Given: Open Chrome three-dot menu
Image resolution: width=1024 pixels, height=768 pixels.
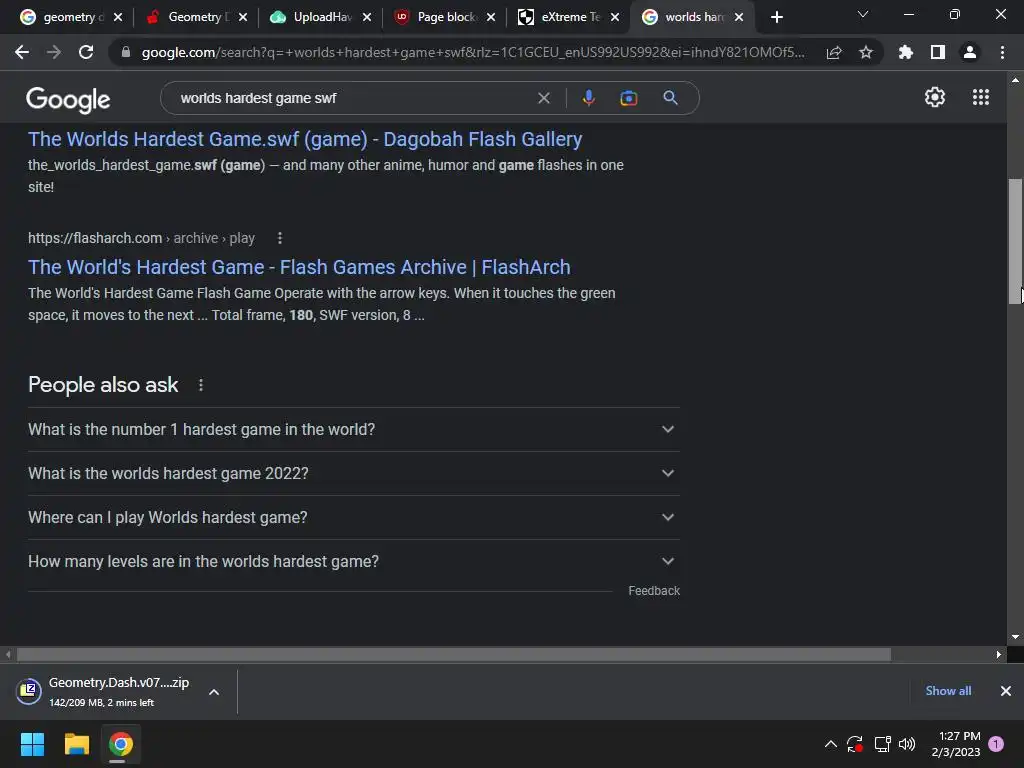Looking at the screenshot, I should (1002, 52).
